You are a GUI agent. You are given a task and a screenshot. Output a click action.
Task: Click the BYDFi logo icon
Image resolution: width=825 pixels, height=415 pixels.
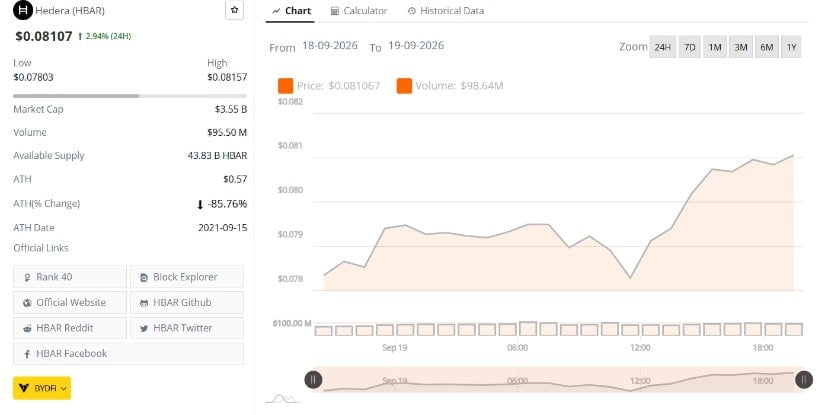(24, 388)
